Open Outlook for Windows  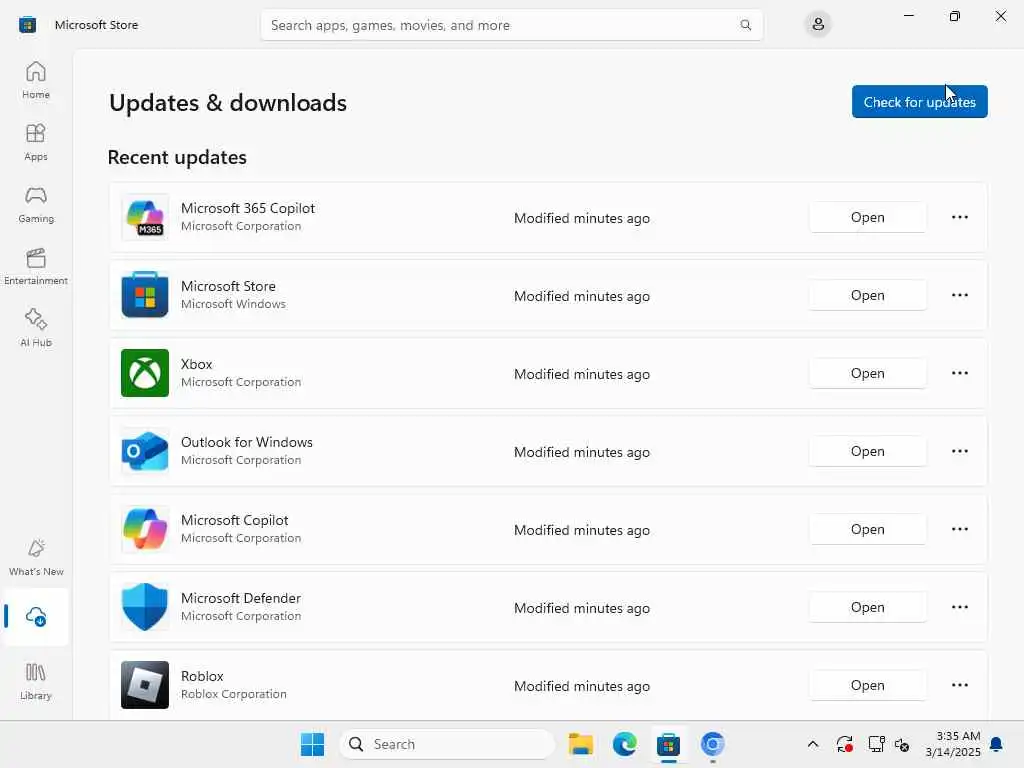[867, 451]
